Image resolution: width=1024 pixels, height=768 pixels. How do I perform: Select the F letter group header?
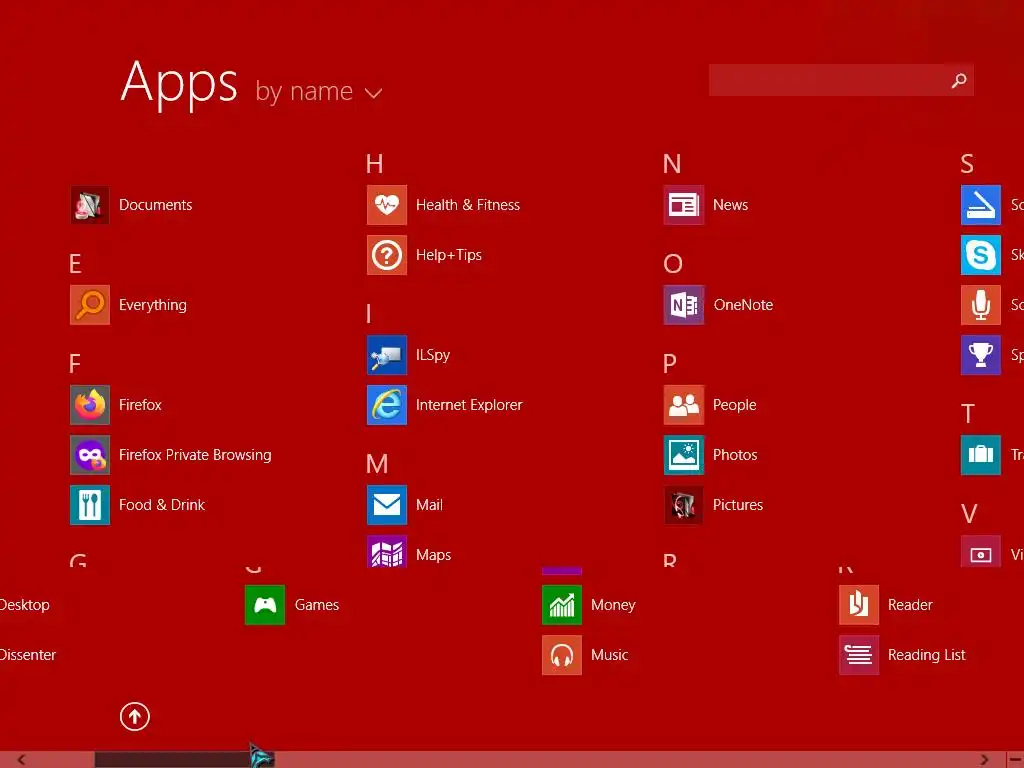pyautogui.click(x=75, y=364)
